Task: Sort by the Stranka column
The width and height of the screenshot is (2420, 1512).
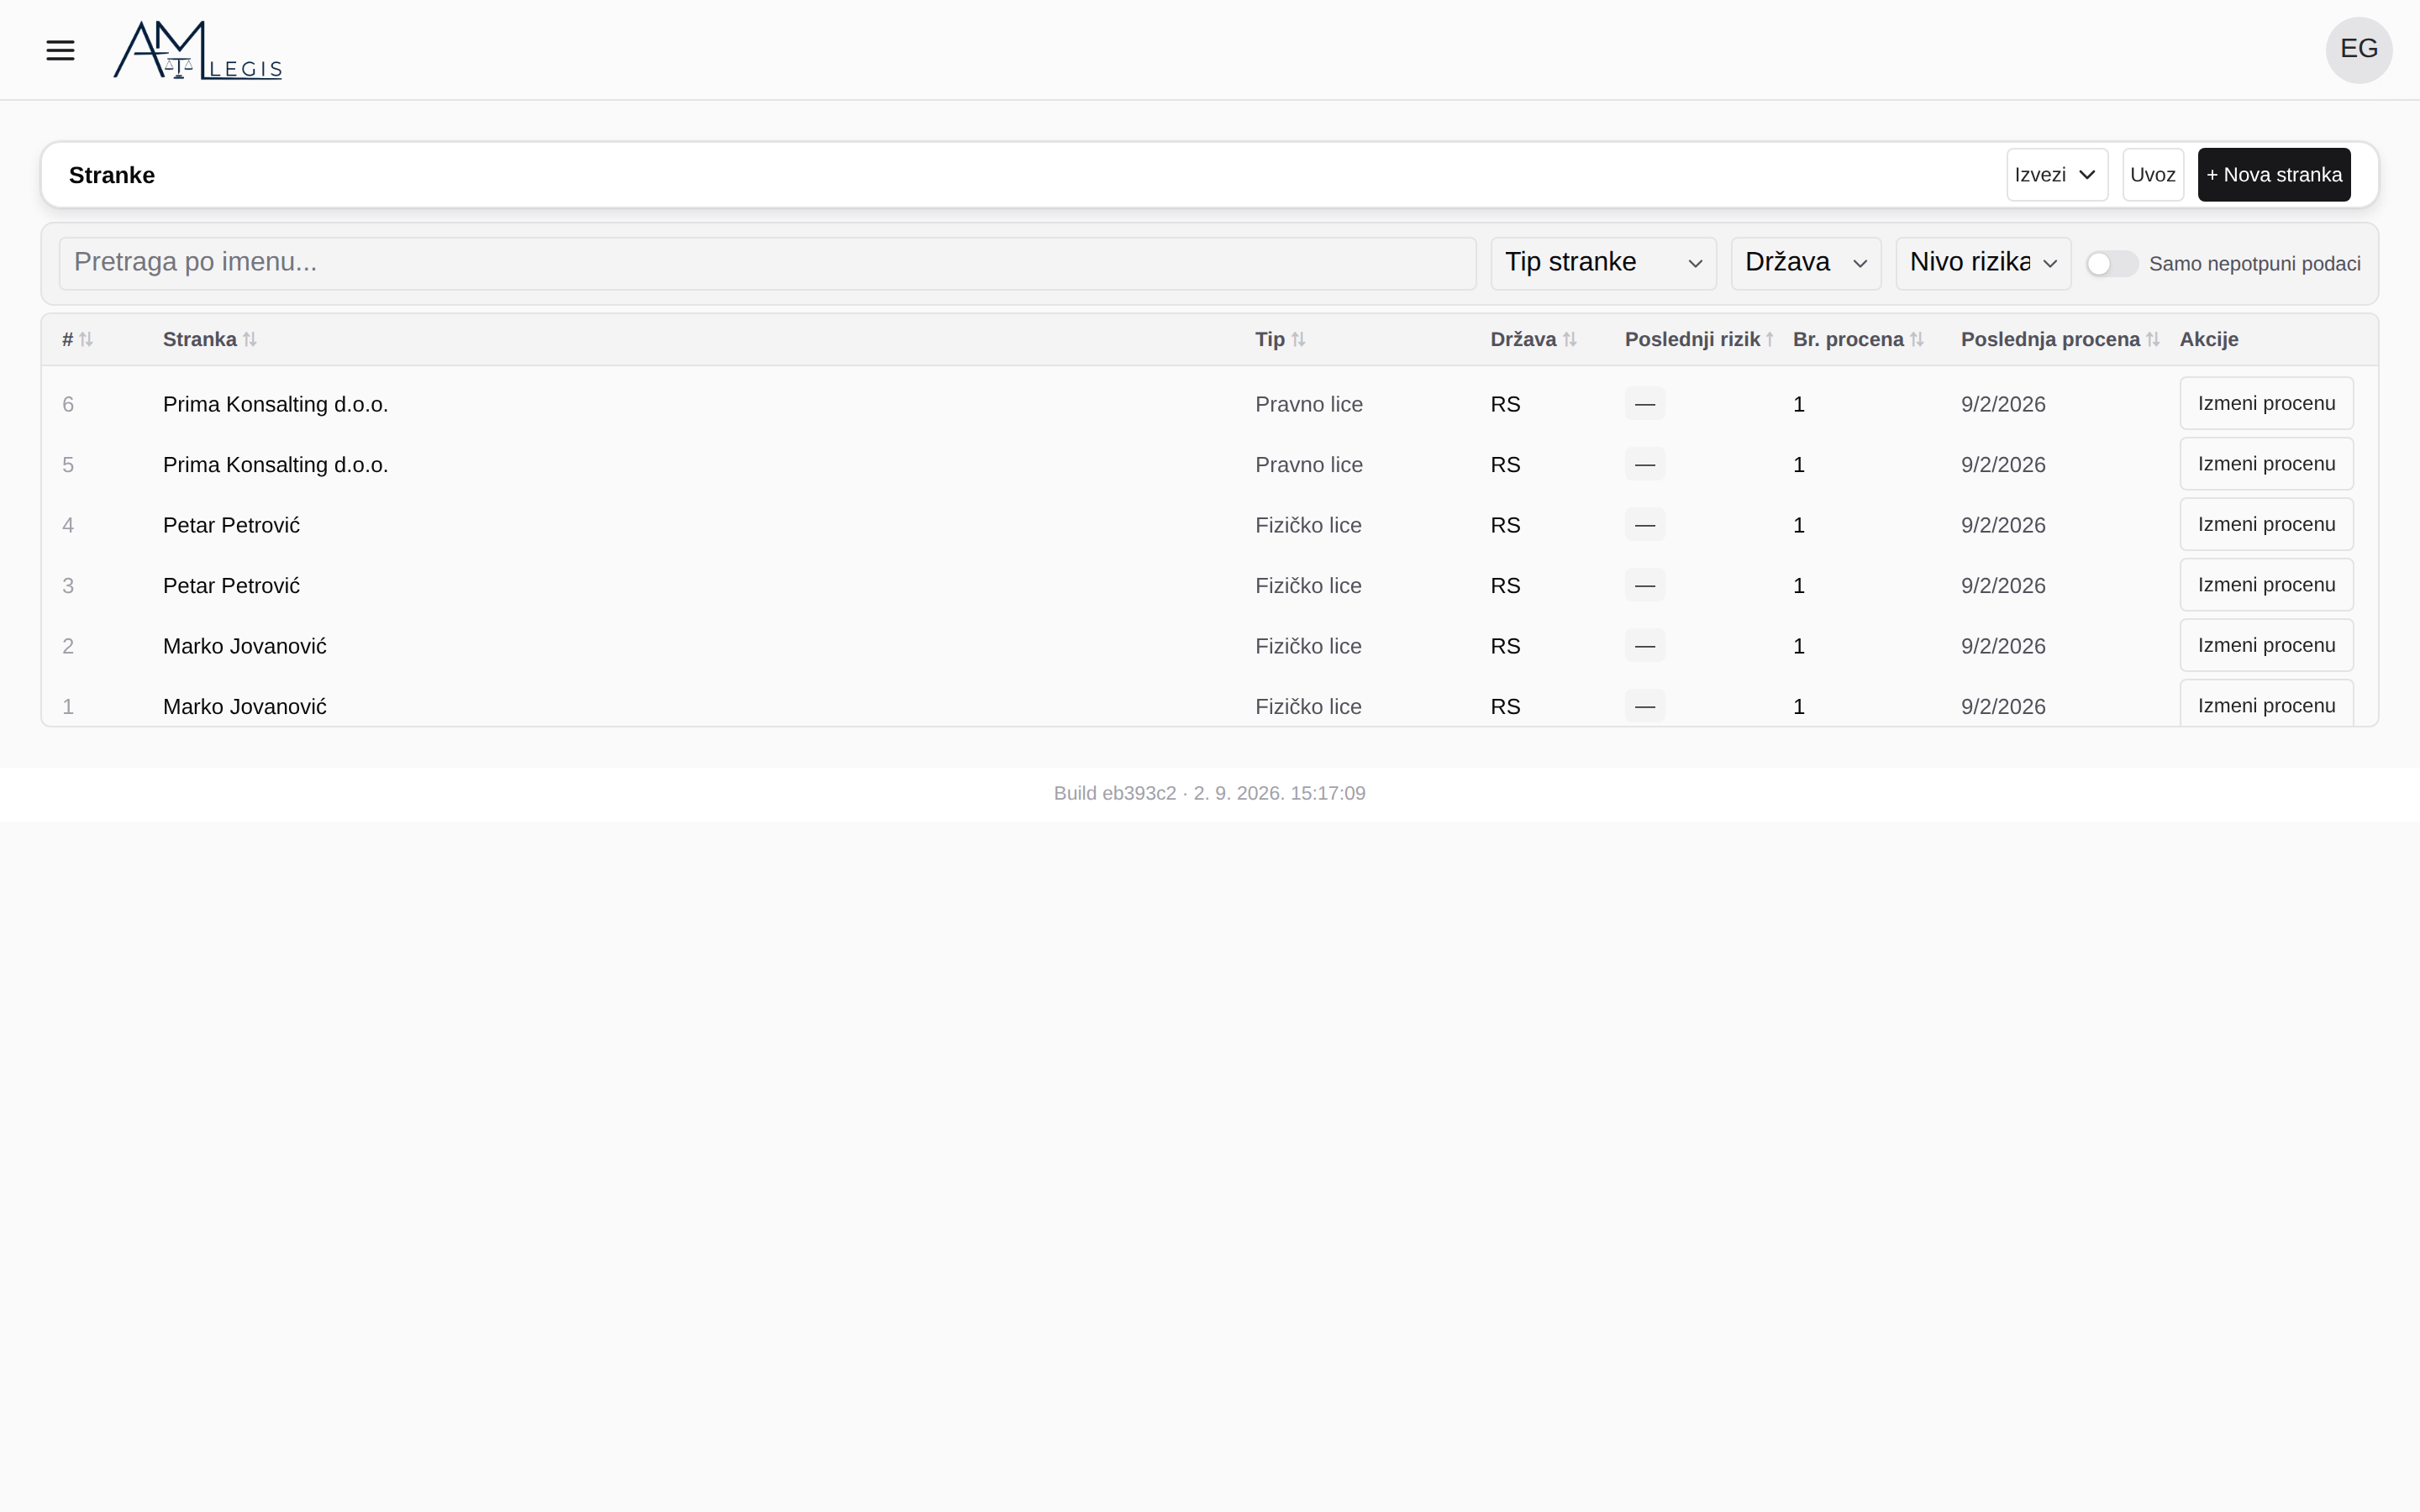Action: (210, 340)
